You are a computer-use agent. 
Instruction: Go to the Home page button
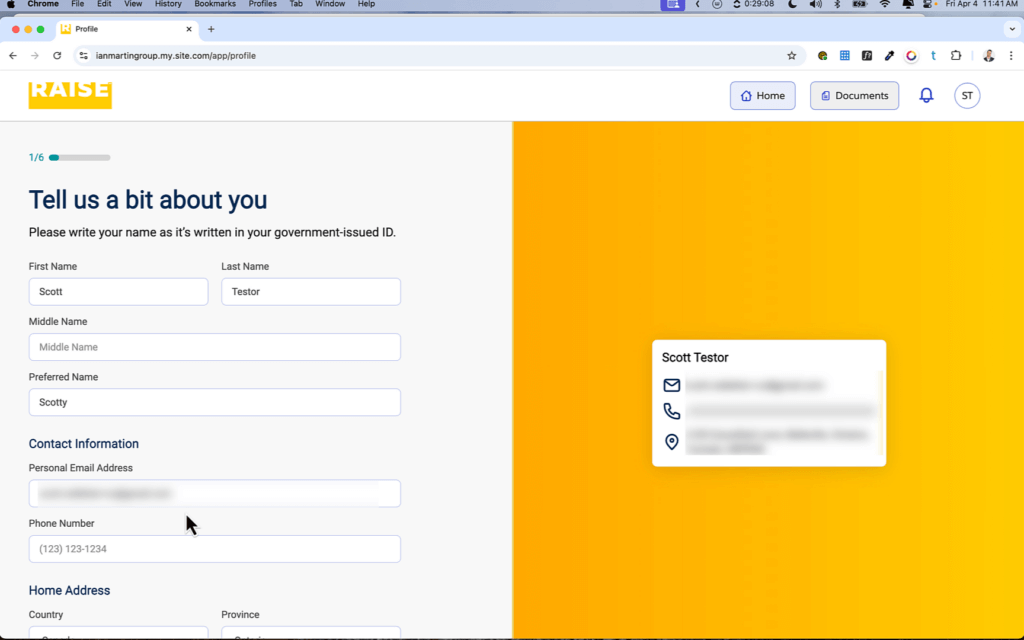click(x=762, y=96)
